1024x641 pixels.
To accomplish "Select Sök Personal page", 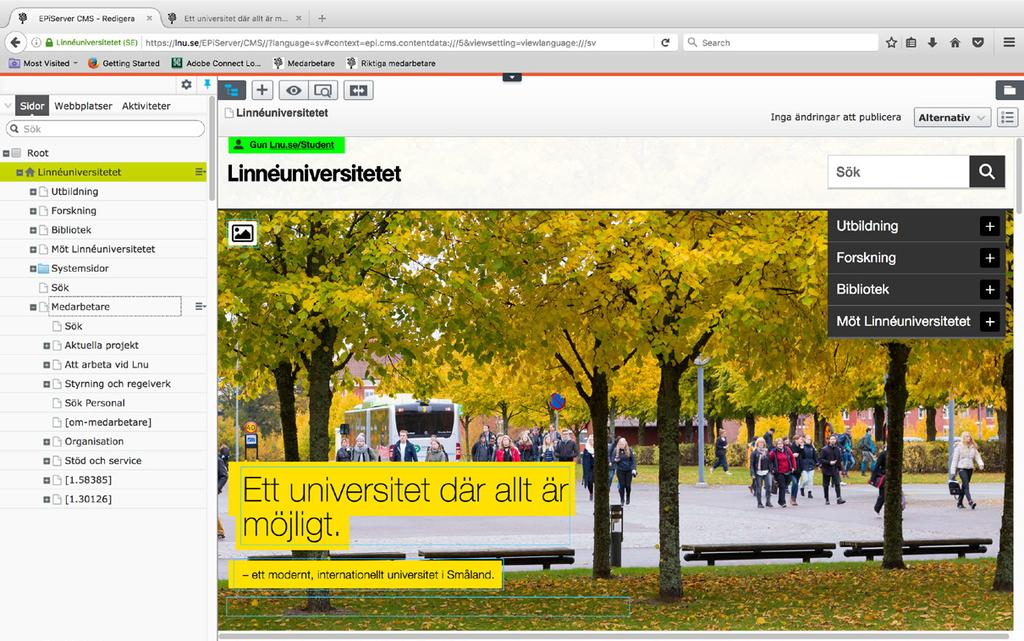I will (x=95, y=403).
